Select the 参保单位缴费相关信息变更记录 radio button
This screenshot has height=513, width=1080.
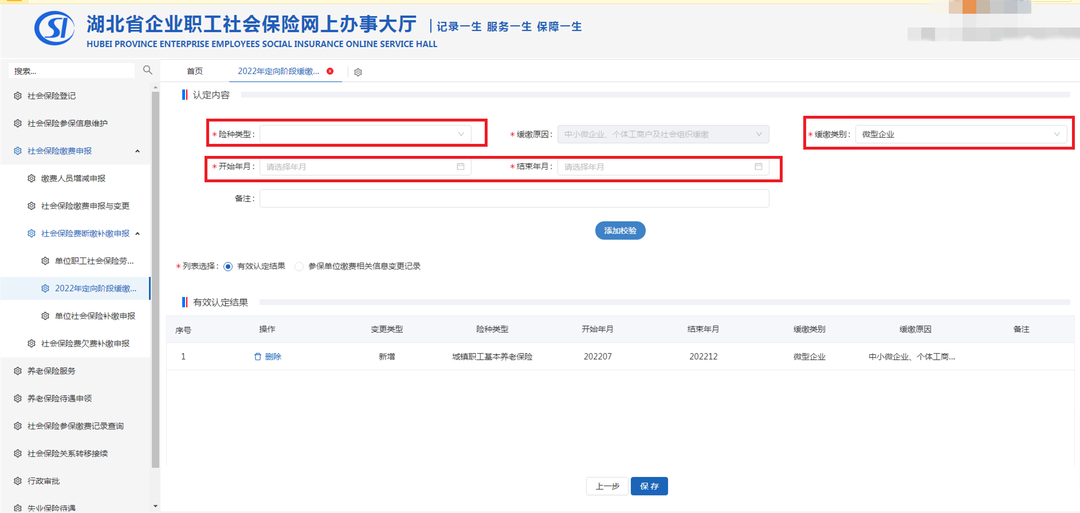299,266
